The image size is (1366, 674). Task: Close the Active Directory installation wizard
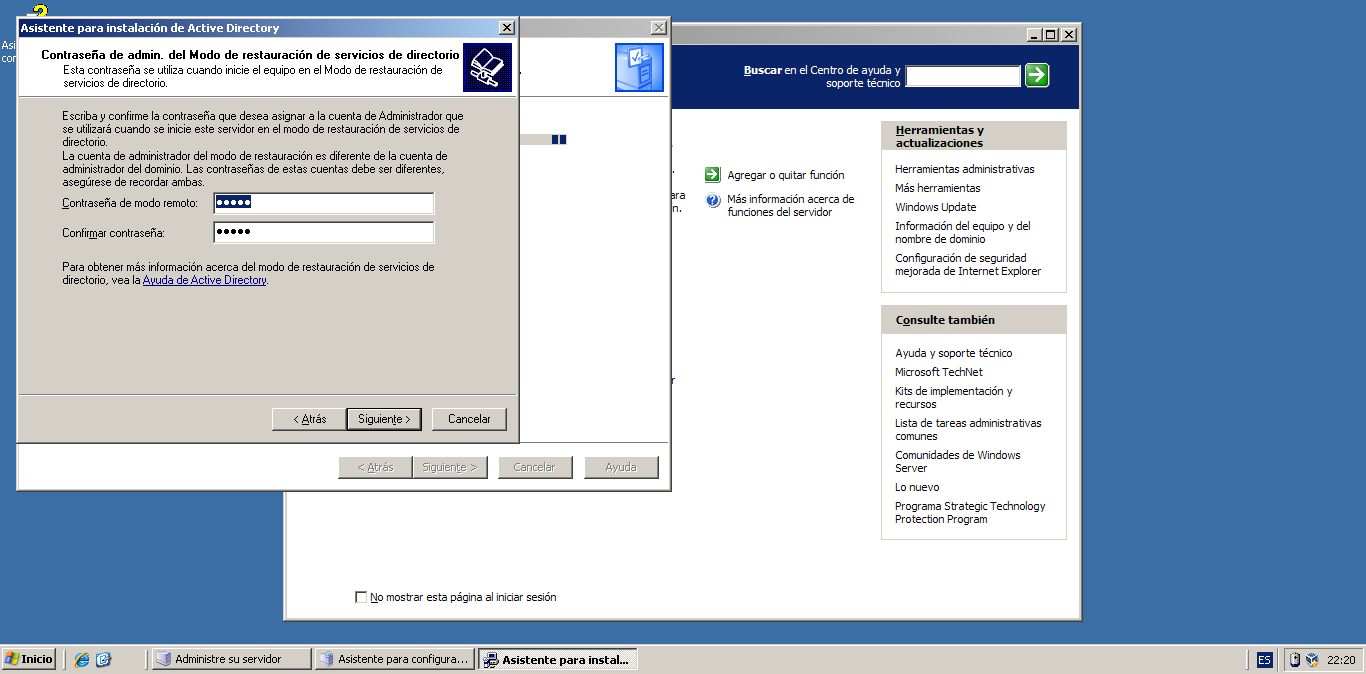point(507,28)
